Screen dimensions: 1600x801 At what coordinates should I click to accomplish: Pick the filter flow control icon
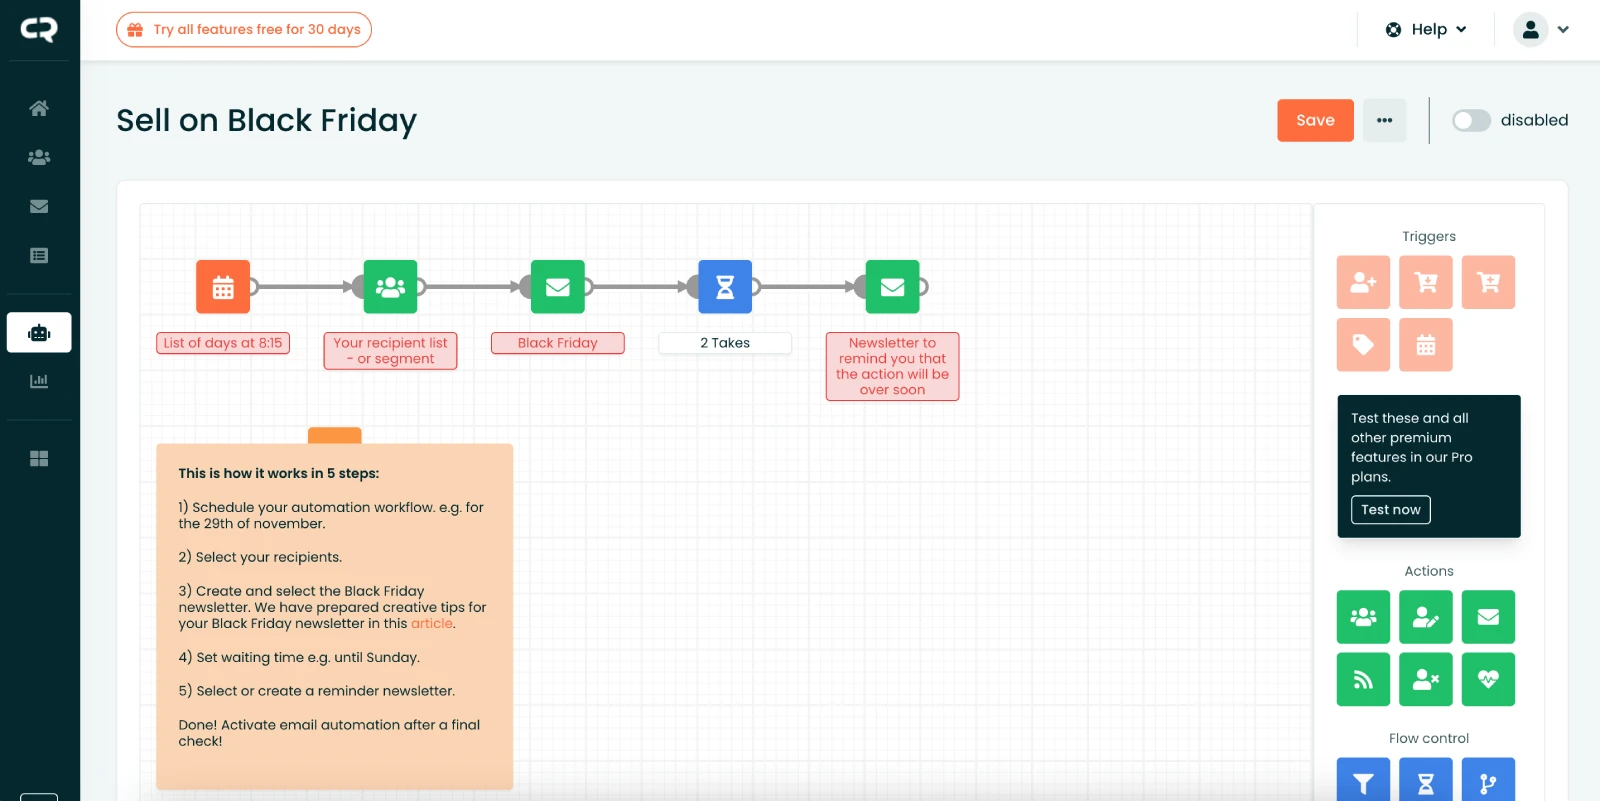coord(1363,783)
